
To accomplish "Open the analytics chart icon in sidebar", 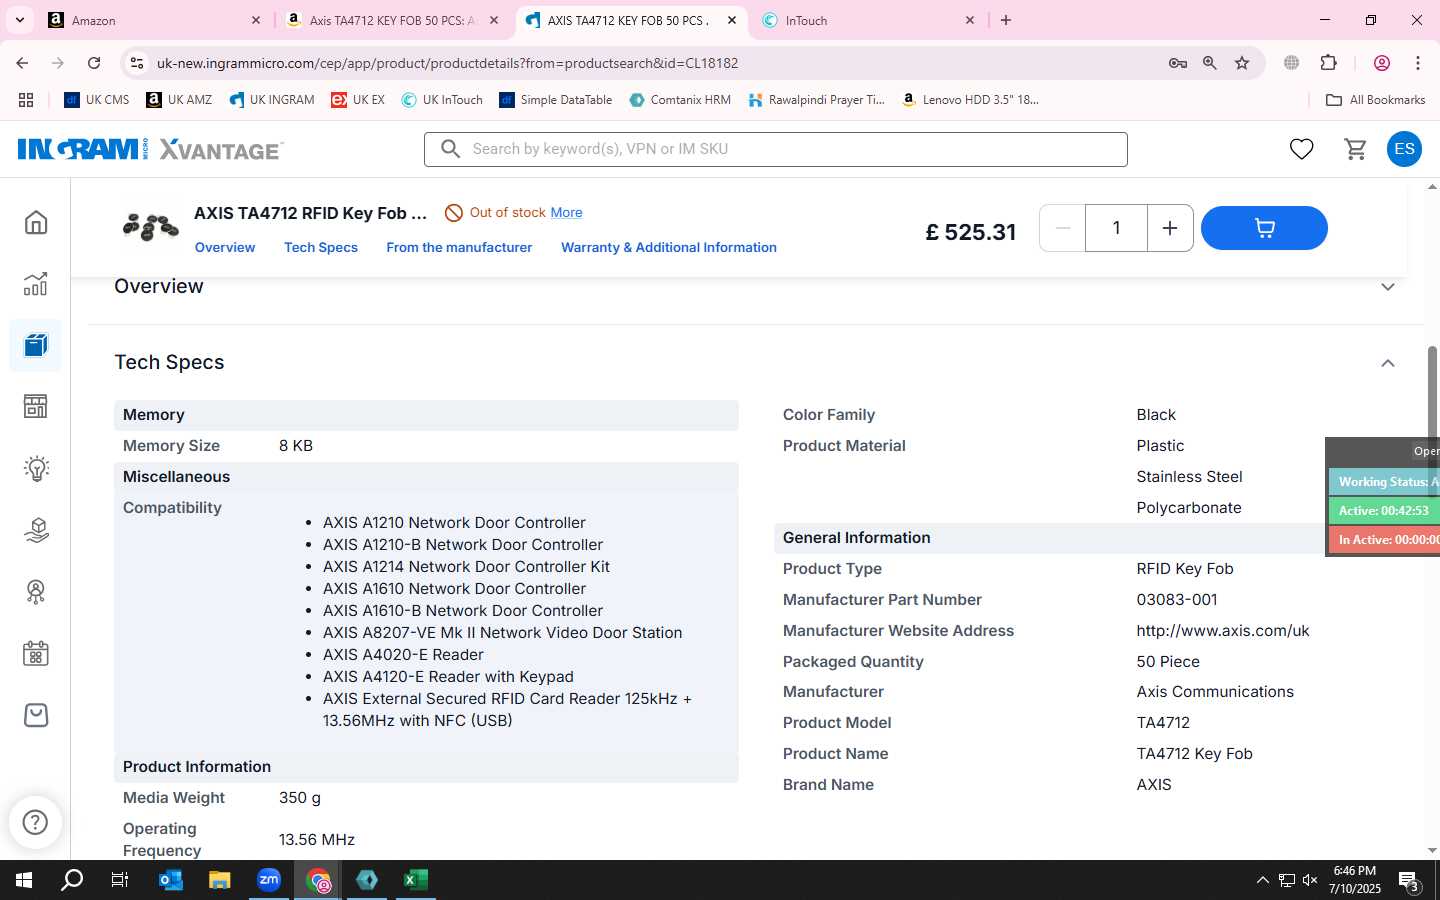I will (x=36, y=284).
